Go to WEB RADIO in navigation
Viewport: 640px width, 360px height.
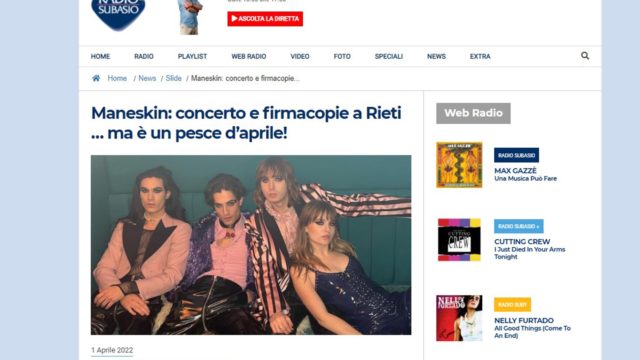tap(249, 56)
